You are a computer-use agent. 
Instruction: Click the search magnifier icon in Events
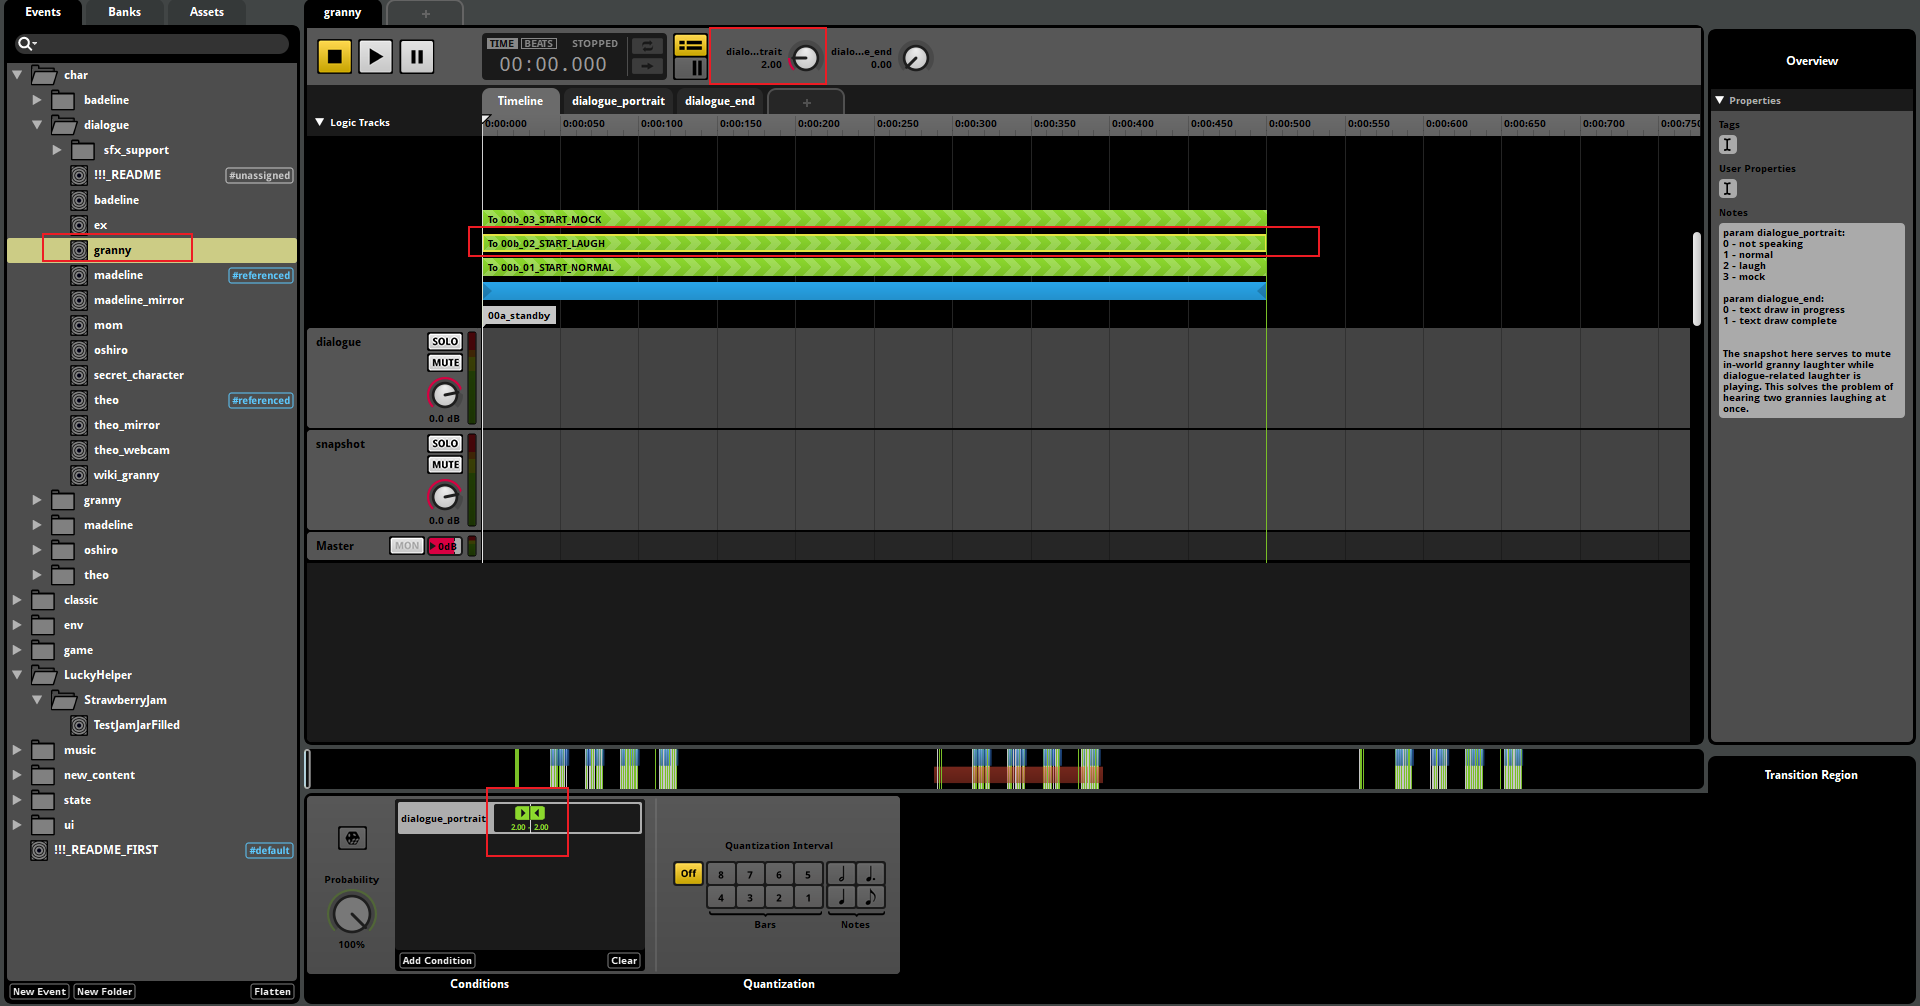point(25,44)
